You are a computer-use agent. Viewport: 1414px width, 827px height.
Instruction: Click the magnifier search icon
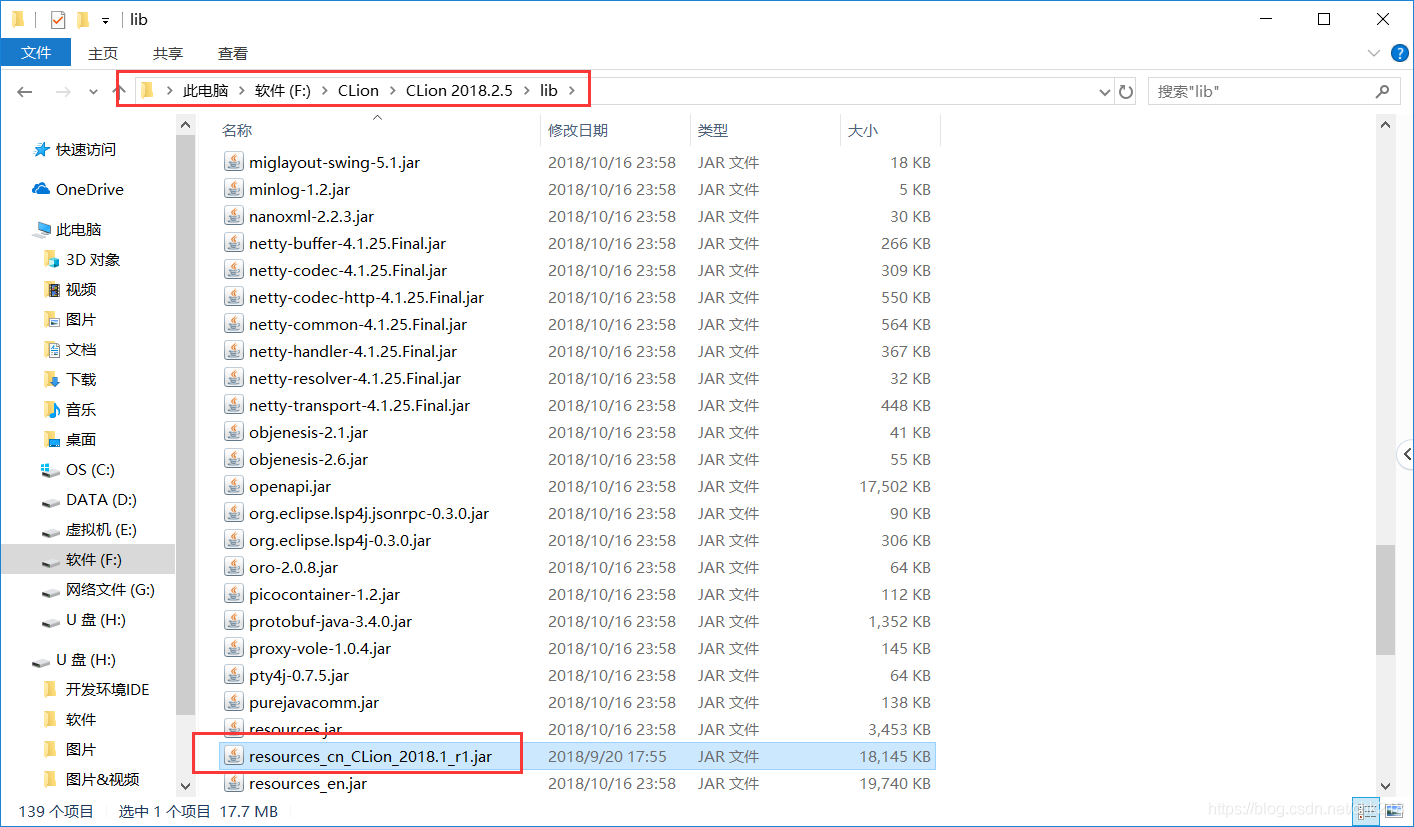(1382, 91)
